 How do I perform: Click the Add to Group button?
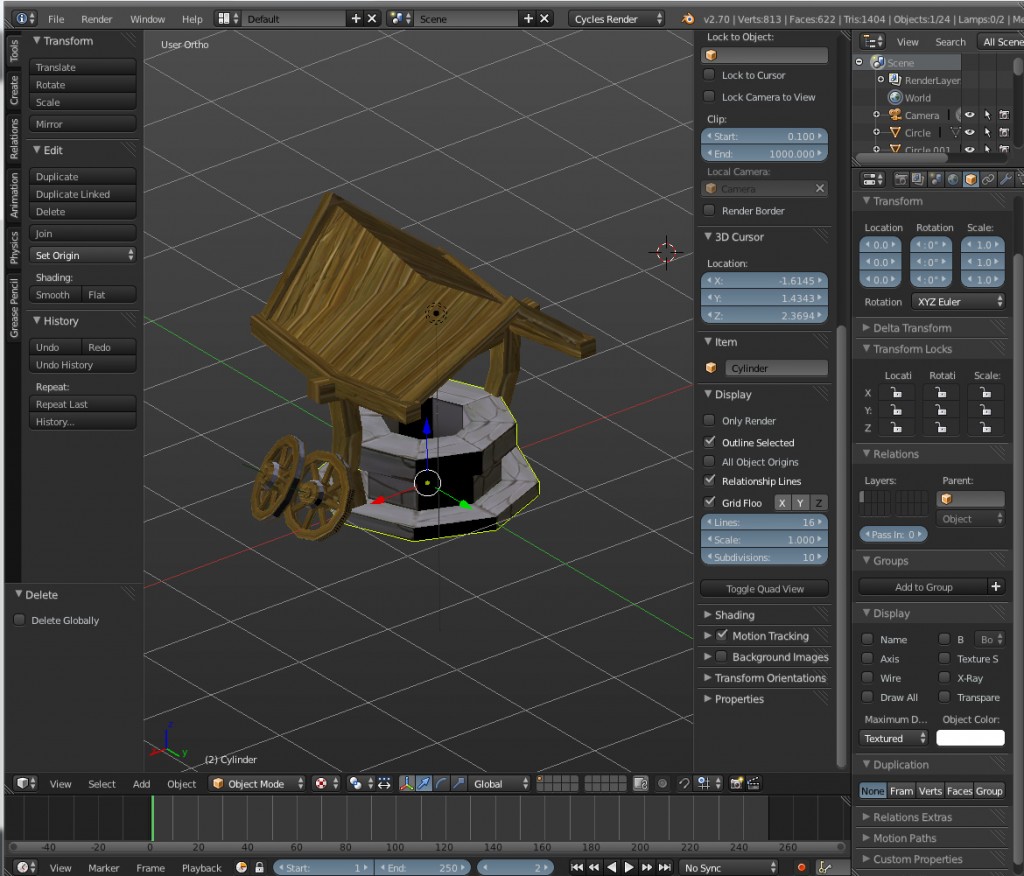coord(925,586)
